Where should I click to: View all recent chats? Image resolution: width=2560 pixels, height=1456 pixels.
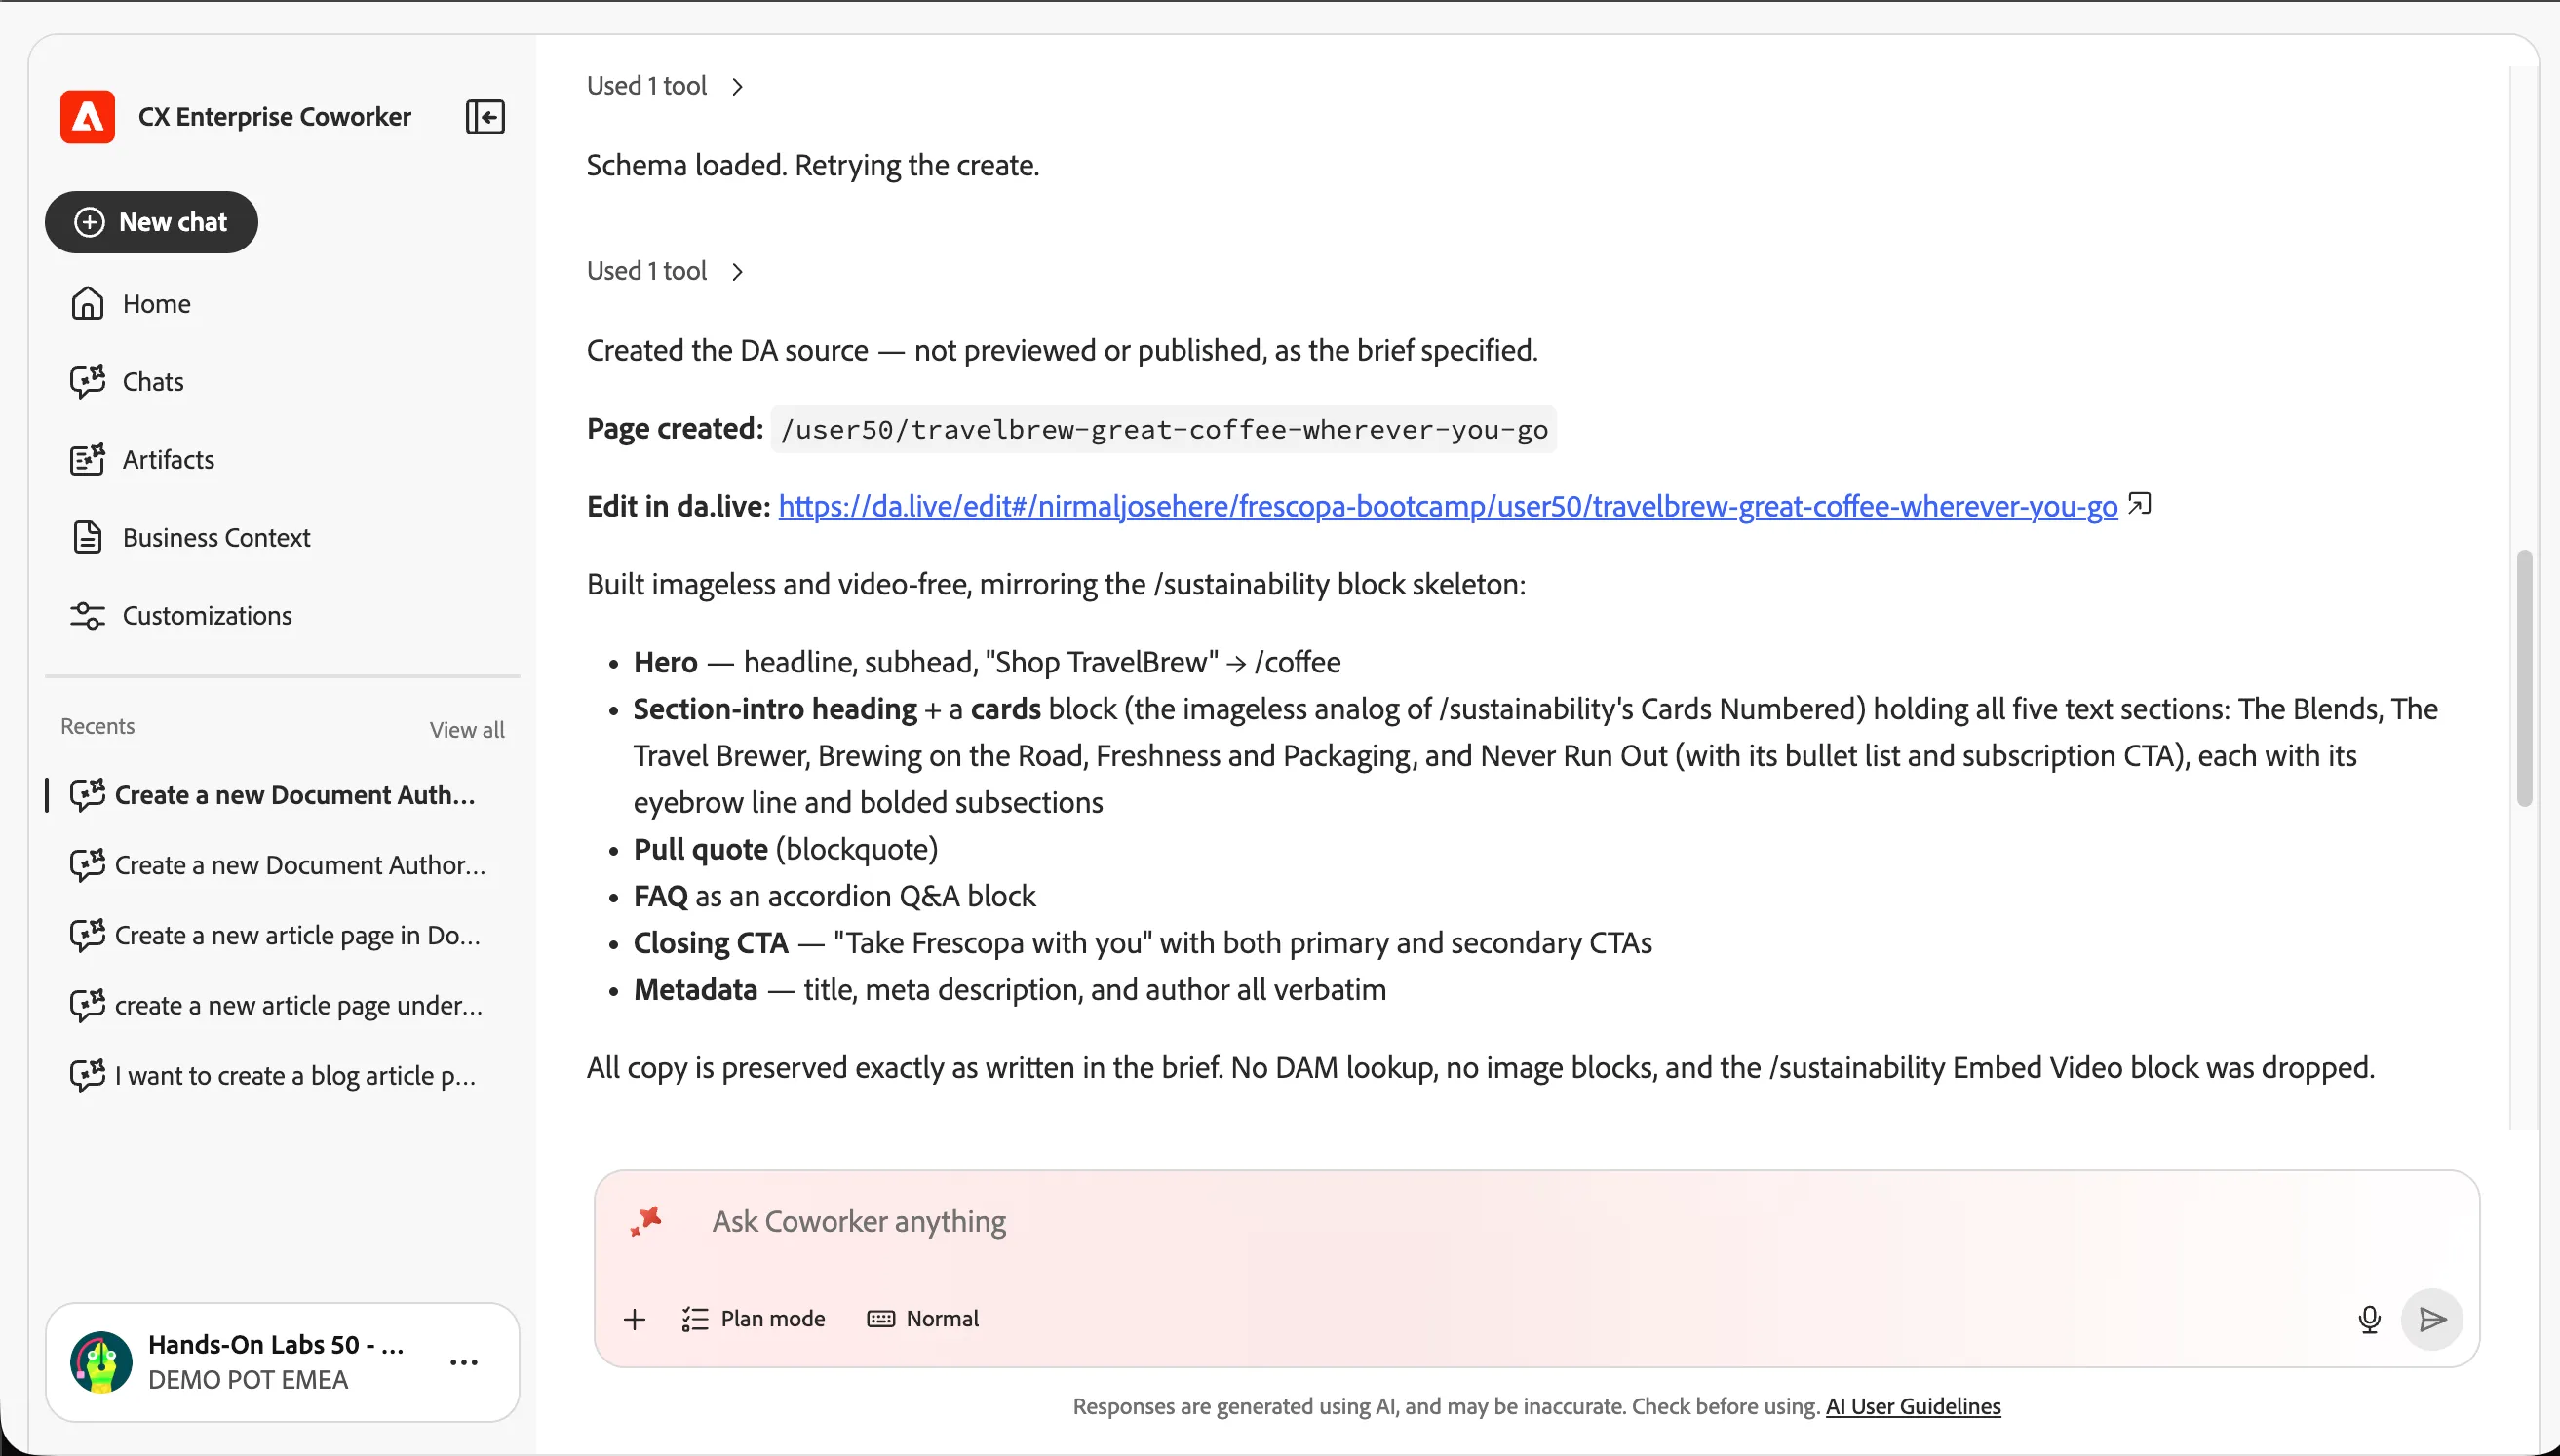point(467,730)
